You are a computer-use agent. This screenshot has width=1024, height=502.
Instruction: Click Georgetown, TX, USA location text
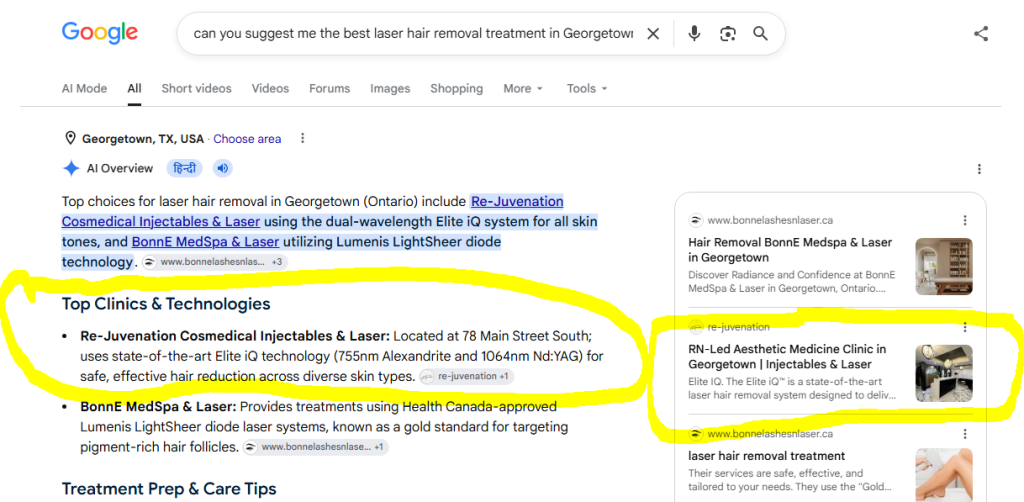(x=143, y=138)
